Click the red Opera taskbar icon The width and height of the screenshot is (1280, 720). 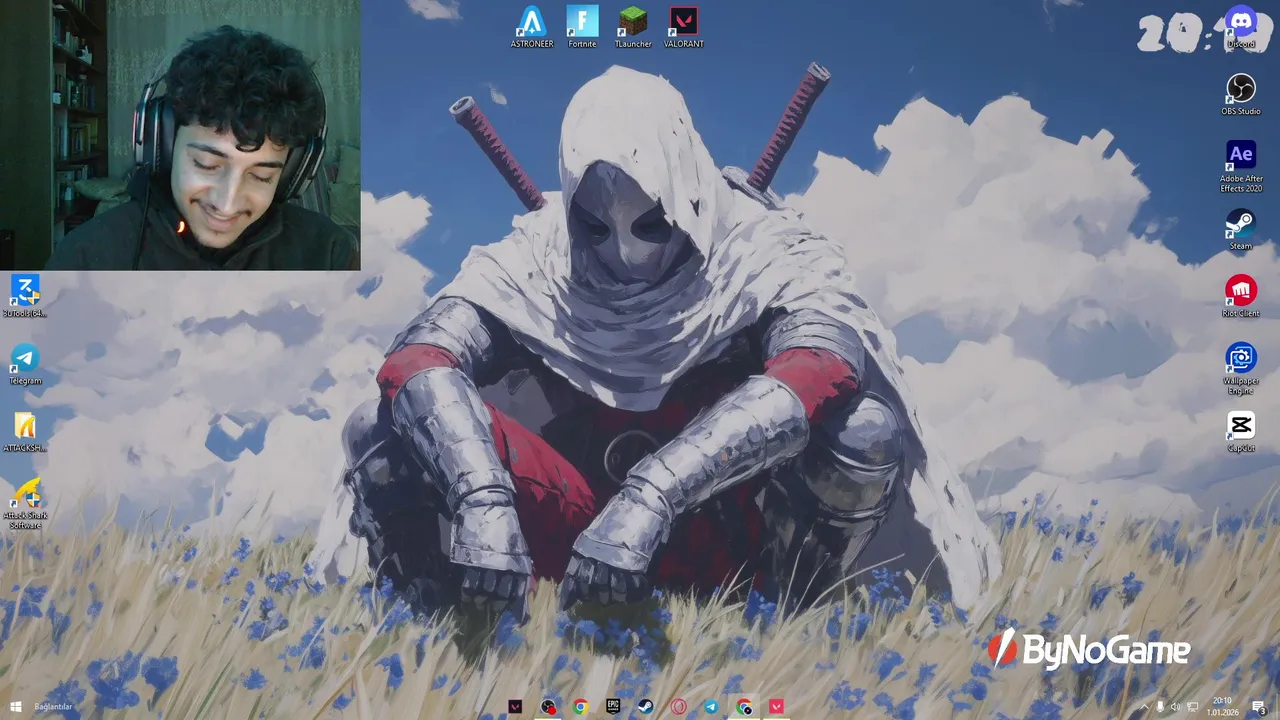pyautogui.click(x=678, y=707)
